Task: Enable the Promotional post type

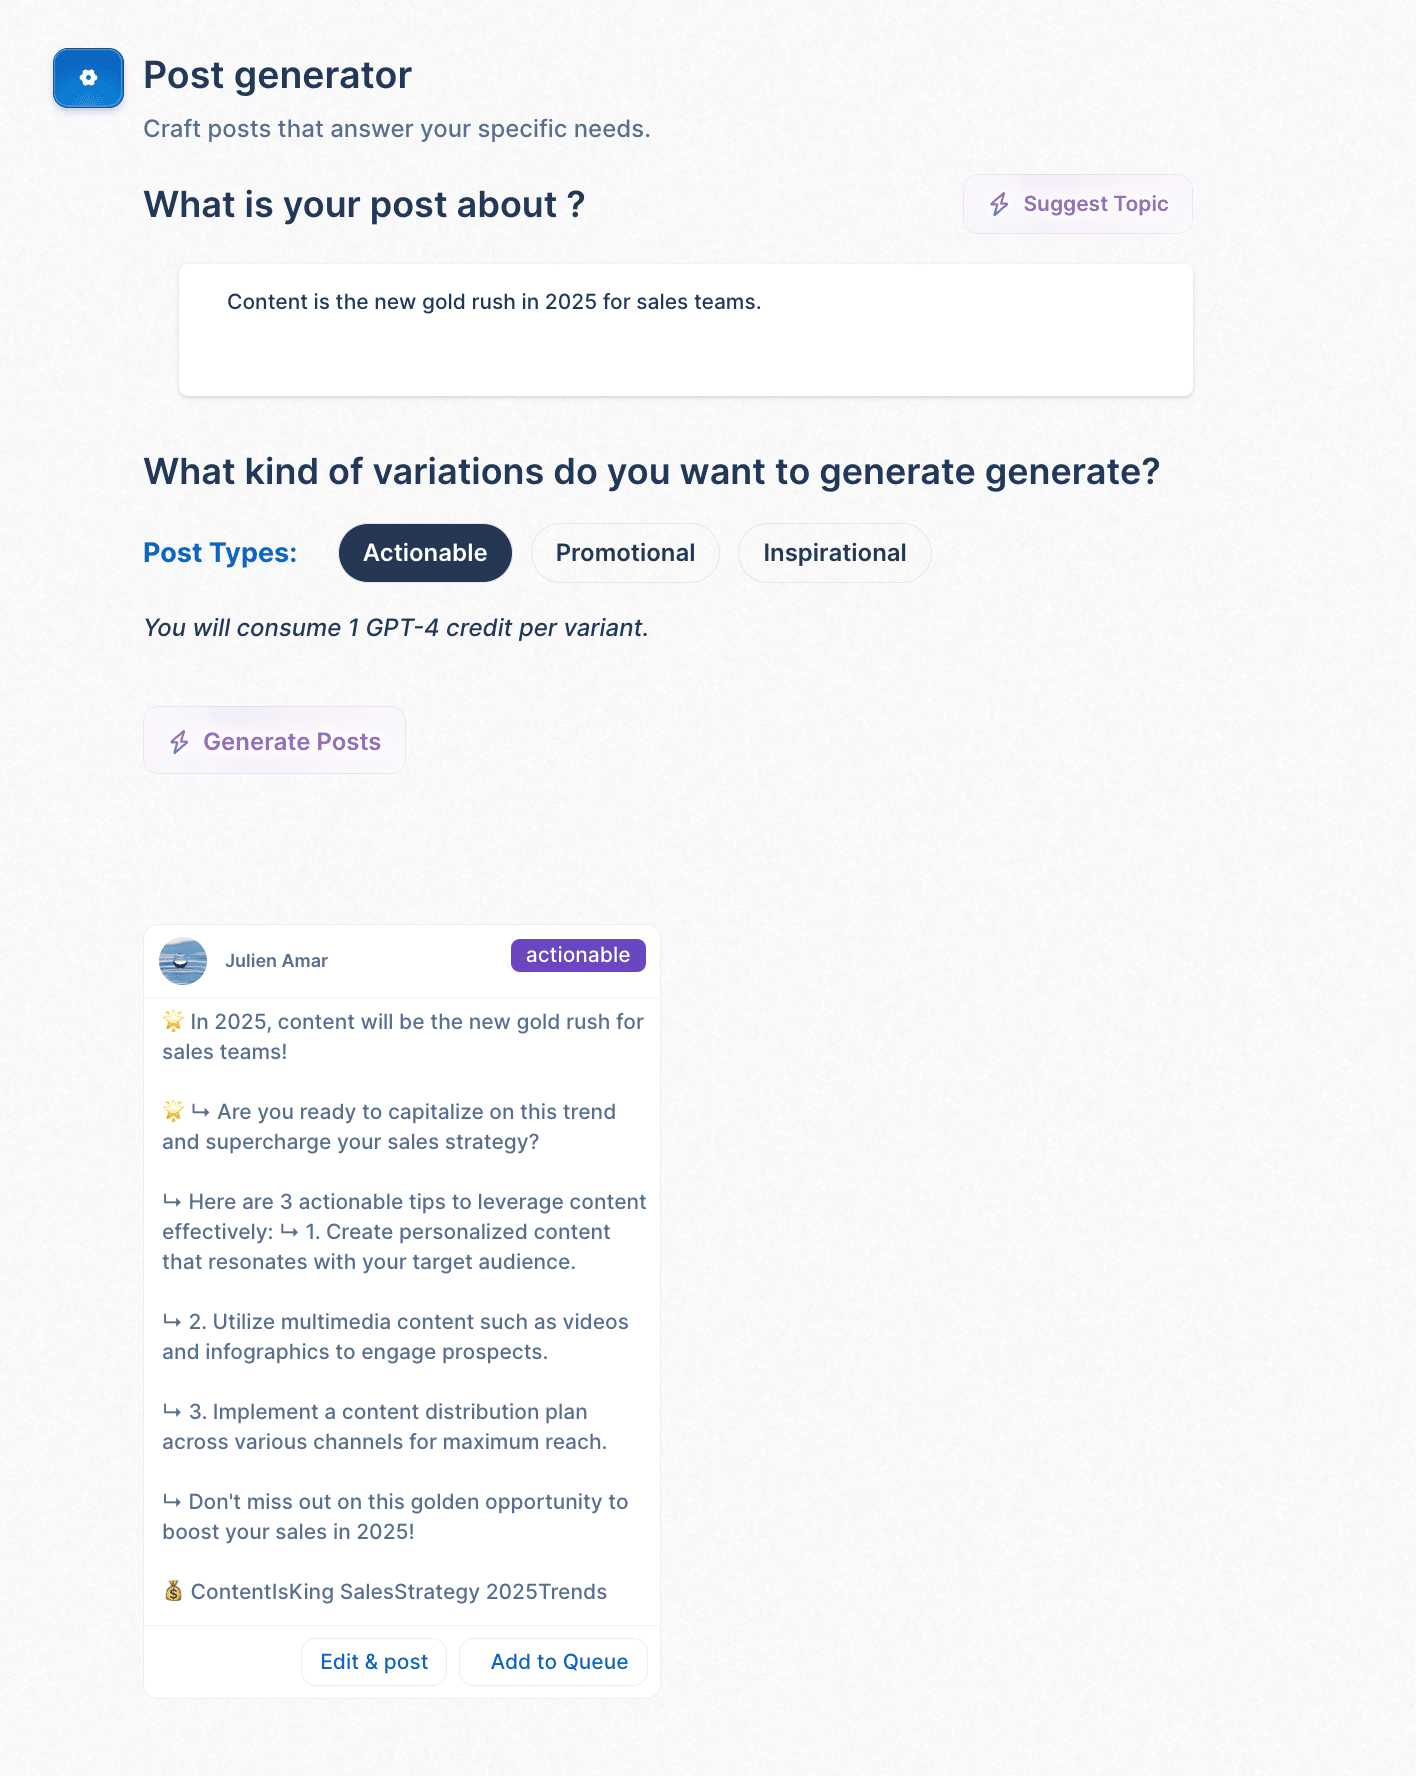Action: click(x=625, y=553)
